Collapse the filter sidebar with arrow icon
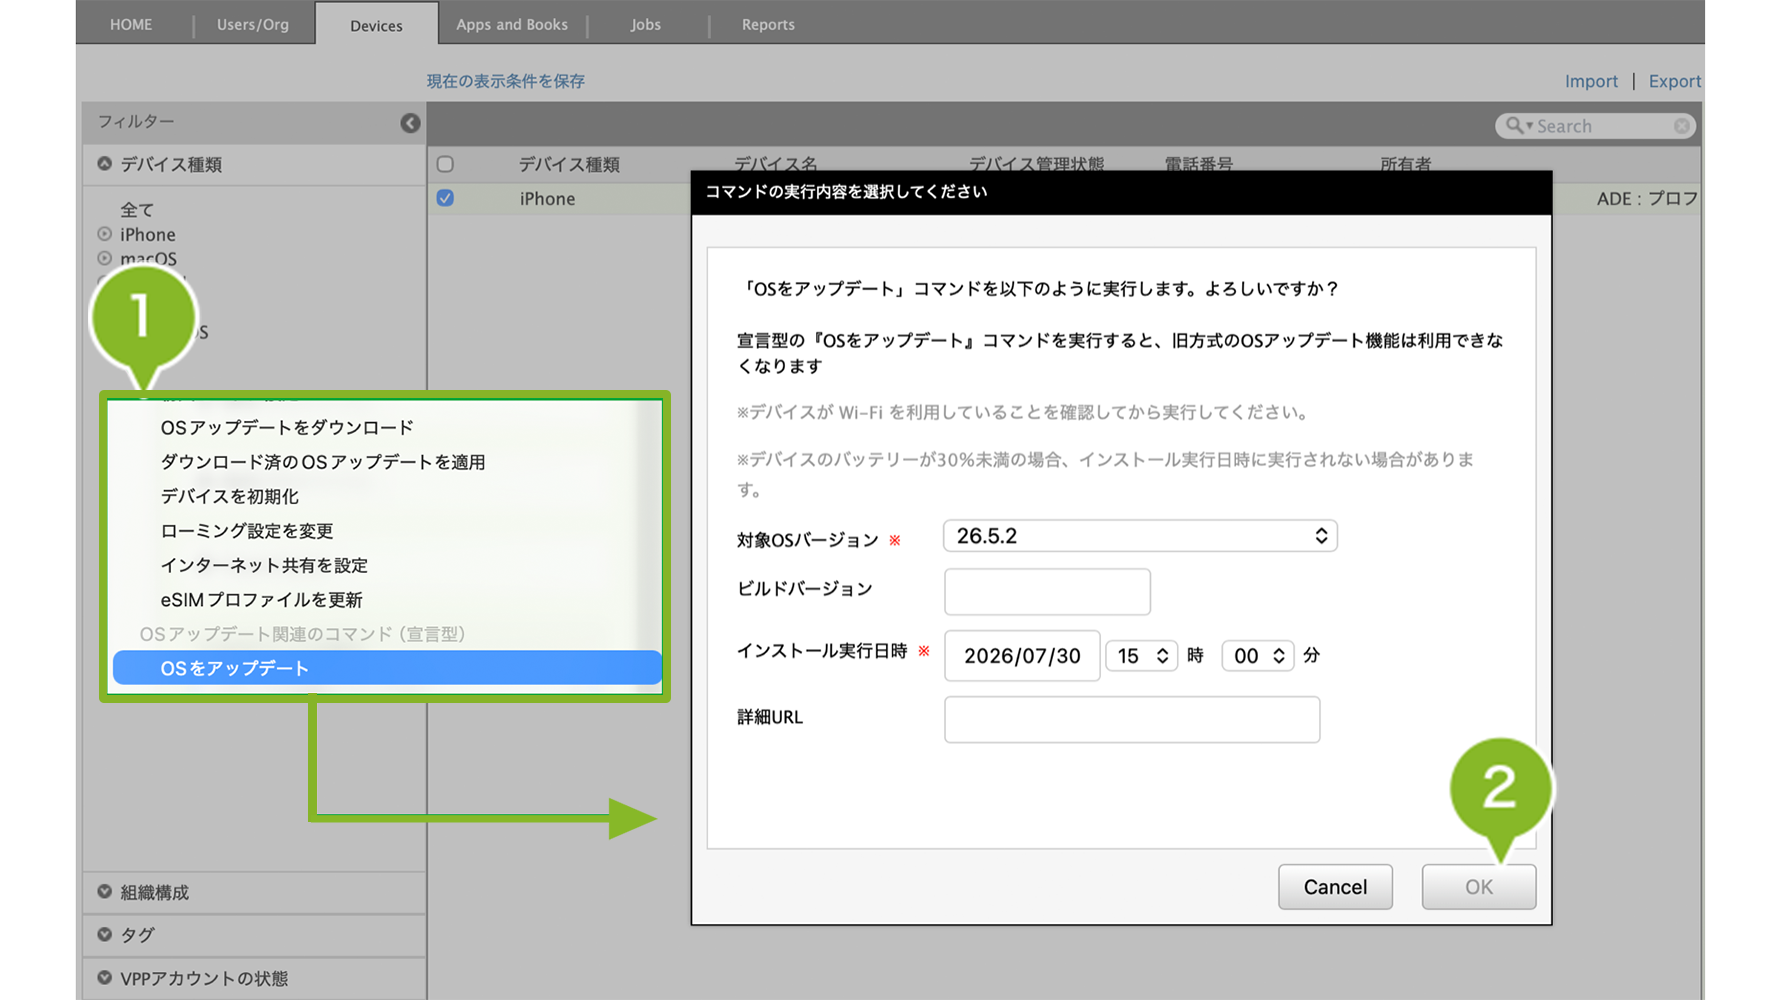 tap(410, 123)
